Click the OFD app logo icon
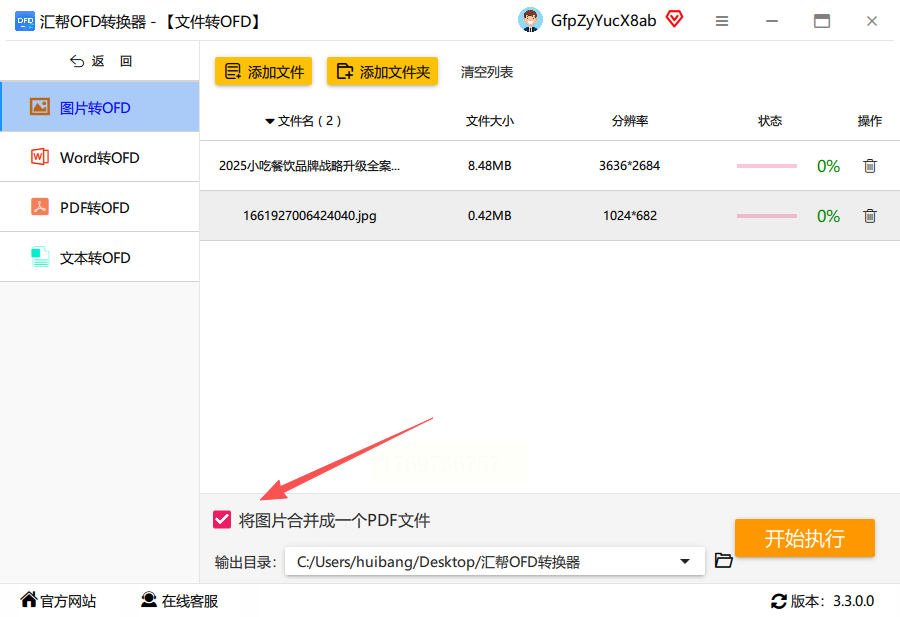The image size is (900, 617). [25, 21]
